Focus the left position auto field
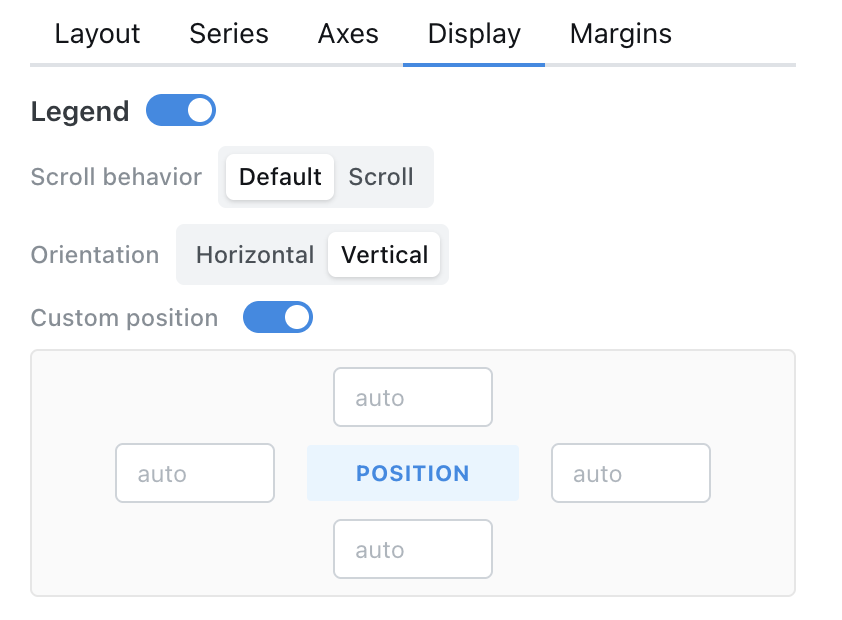 pyautogui.click(x=195, y=474)
